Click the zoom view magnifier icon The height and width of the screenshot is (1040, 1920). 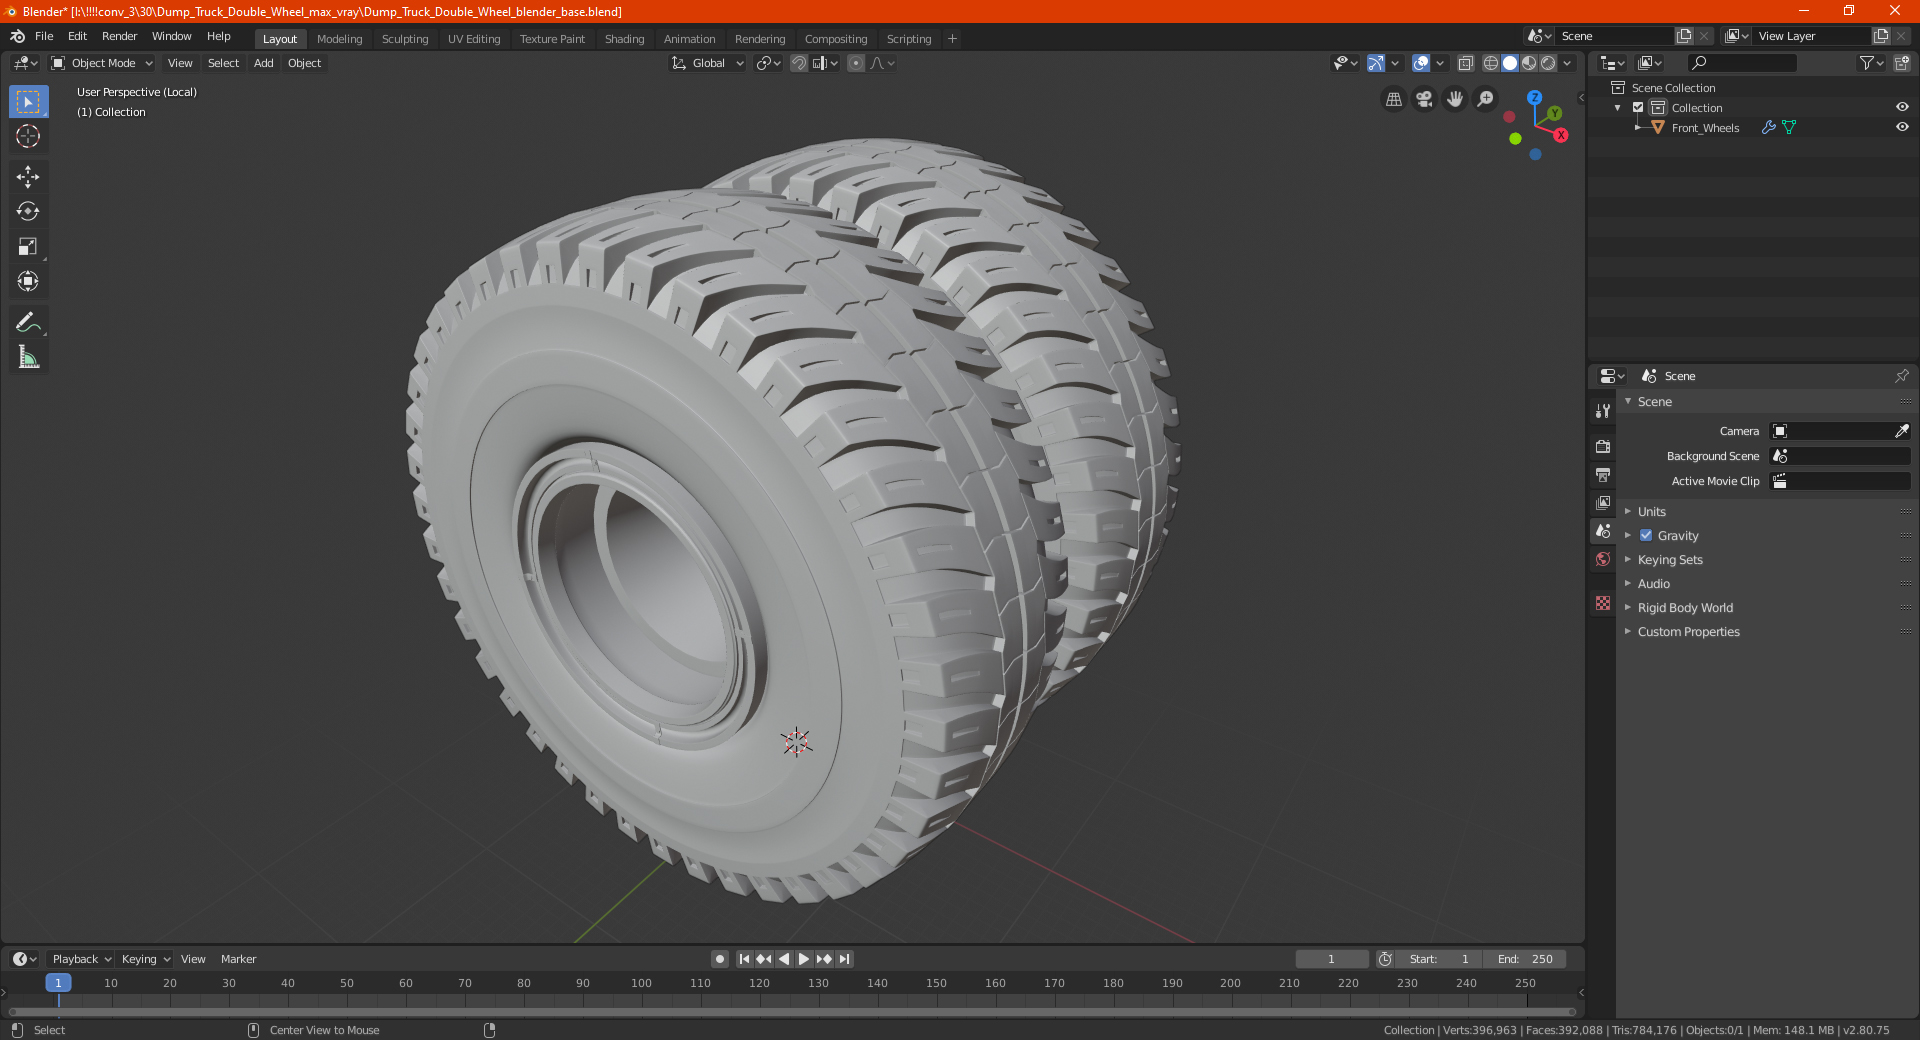coord(1486,99)
